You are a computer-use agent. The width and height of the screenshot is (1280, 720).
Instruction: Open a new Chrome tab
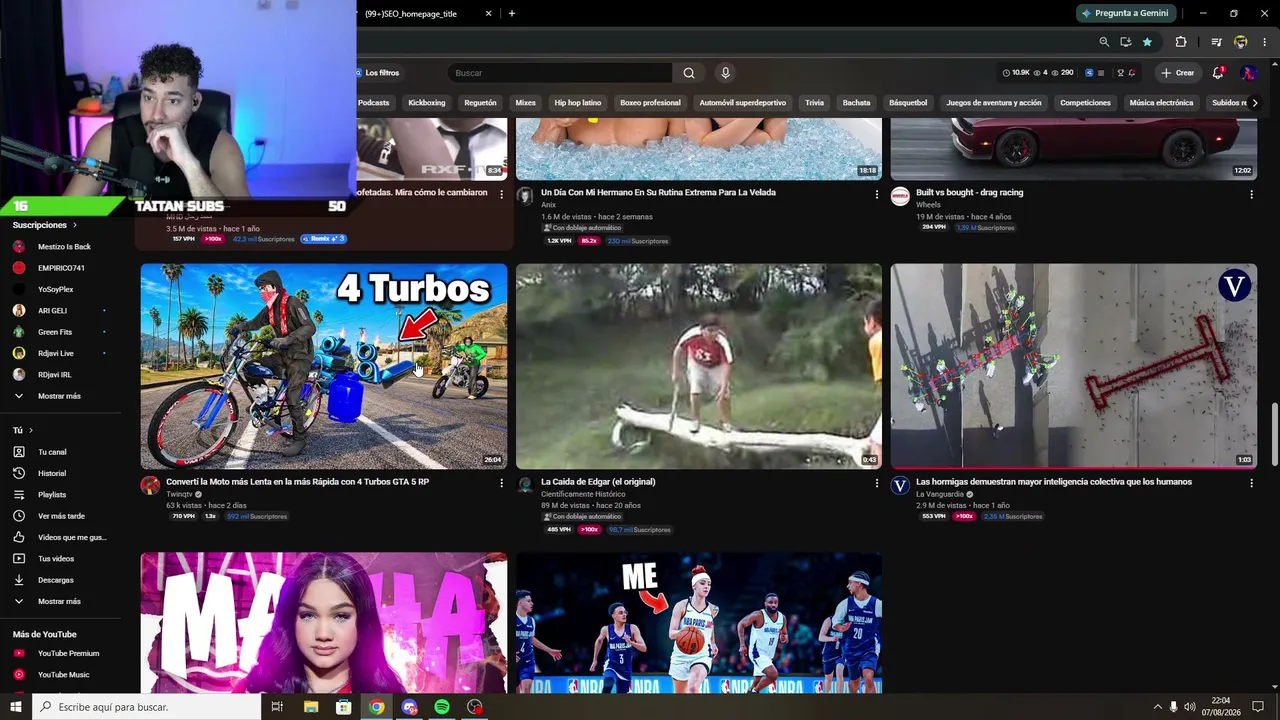[512, 13]
